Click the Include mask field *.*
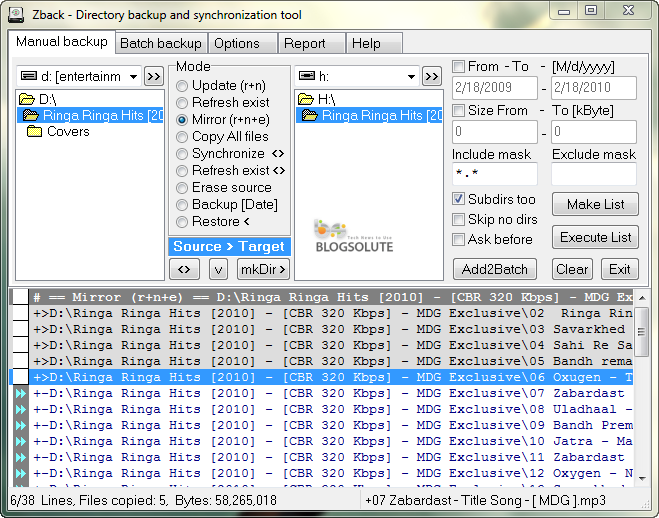Screen dimensions: 659x518 (495, 174)
